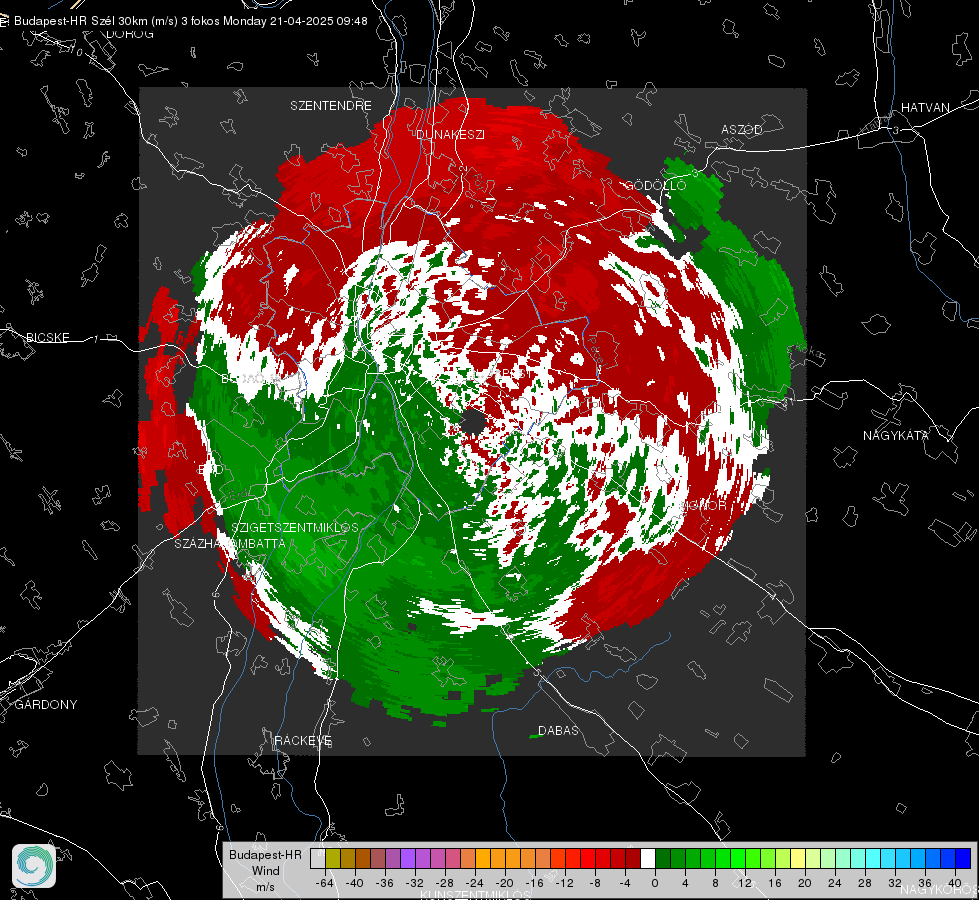Click the '-36' legend value
Image resolution: width=979 pixels, height=900 pixels.
(x=385, y=883)
